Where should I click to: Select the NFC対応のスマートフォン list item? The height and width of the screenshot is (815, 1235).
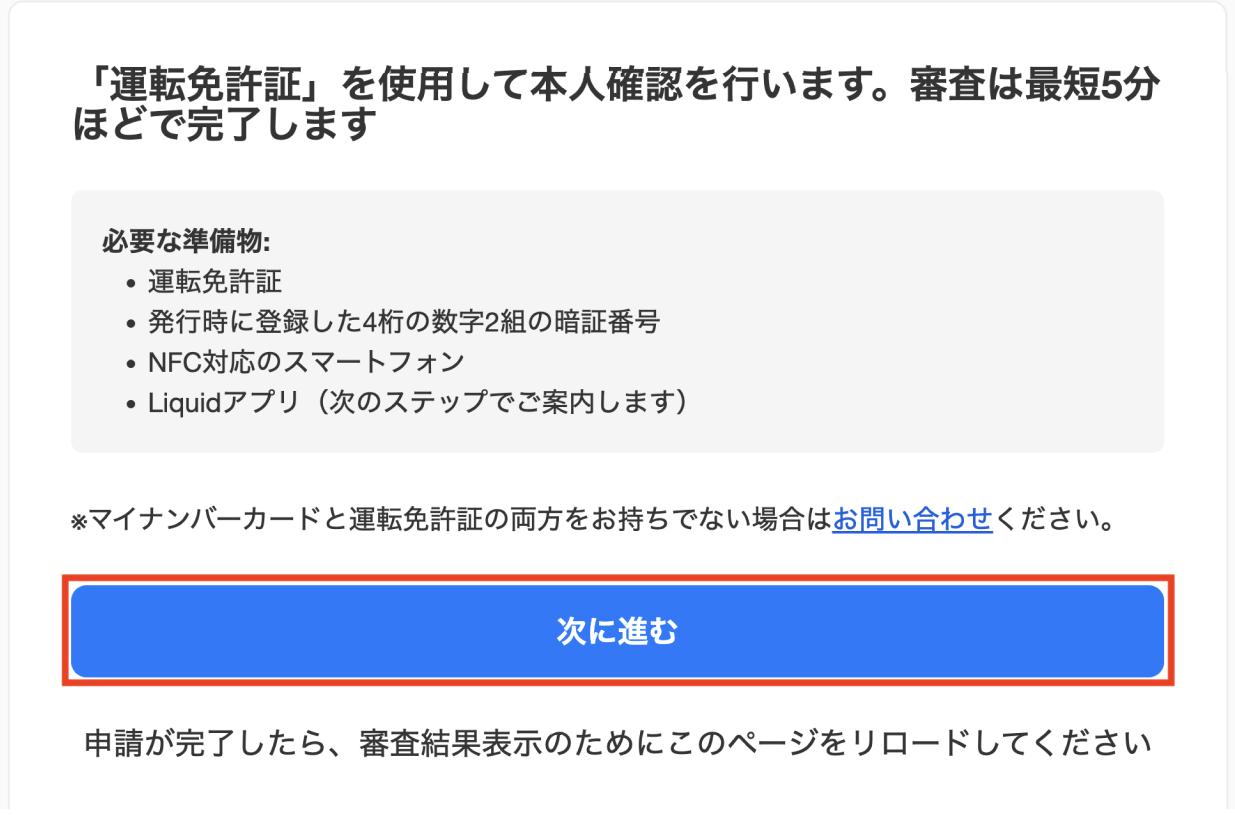click(x=306, y=363)
